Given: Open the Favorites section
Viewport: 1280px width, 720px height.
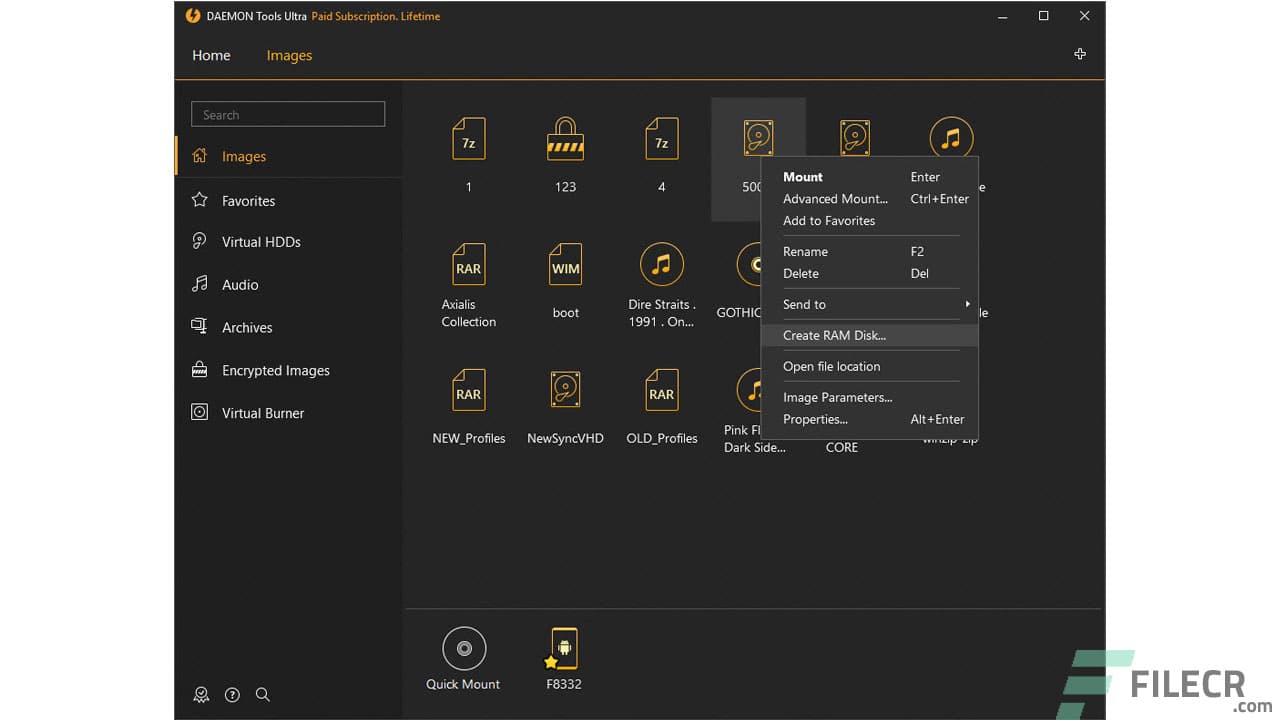Looking at the screenshot, I should click(x=248, y=200).
